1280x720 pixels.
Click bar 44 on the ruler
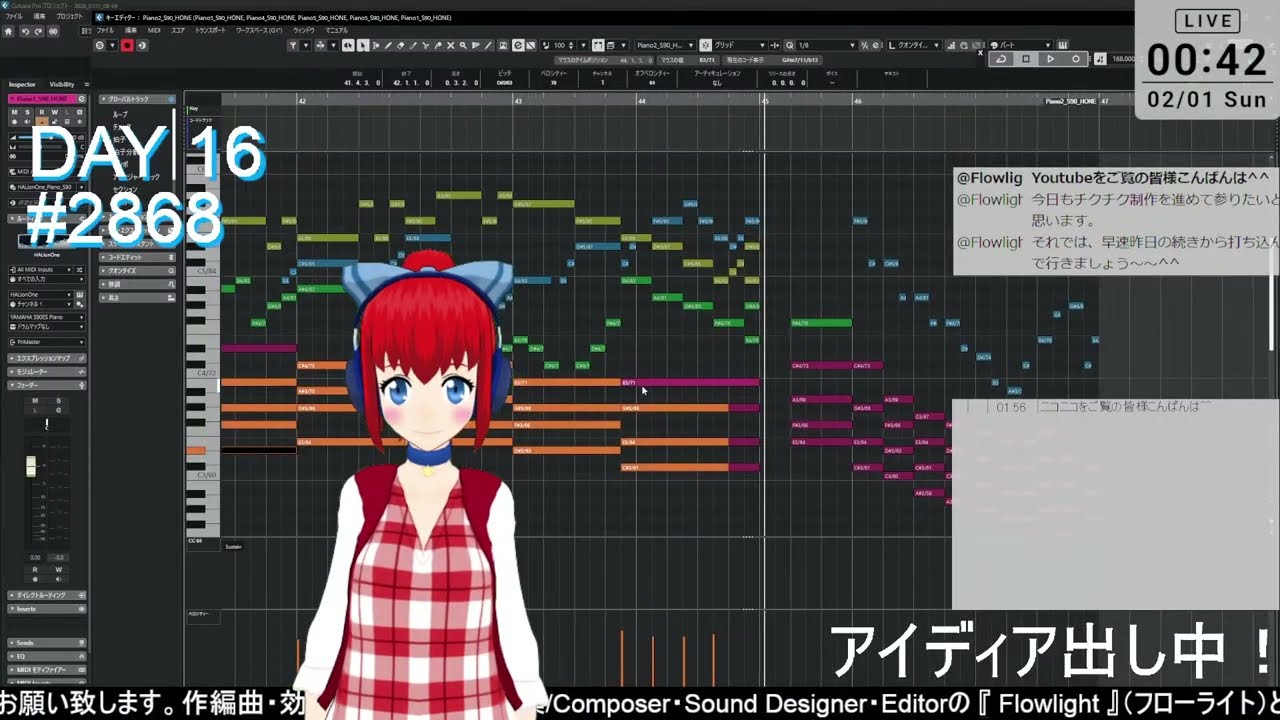(641, 100)
